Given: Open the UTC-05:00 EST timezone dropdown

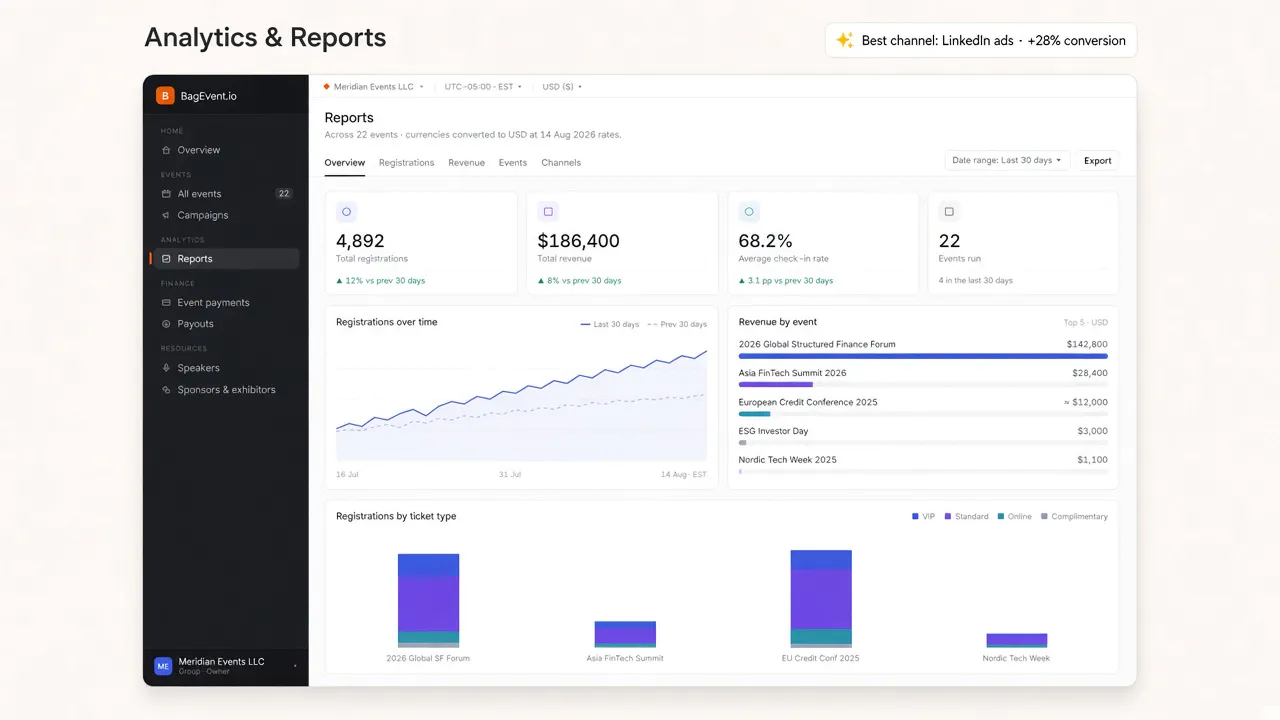Looking at the screenshot, I should (x=483, y=87).
